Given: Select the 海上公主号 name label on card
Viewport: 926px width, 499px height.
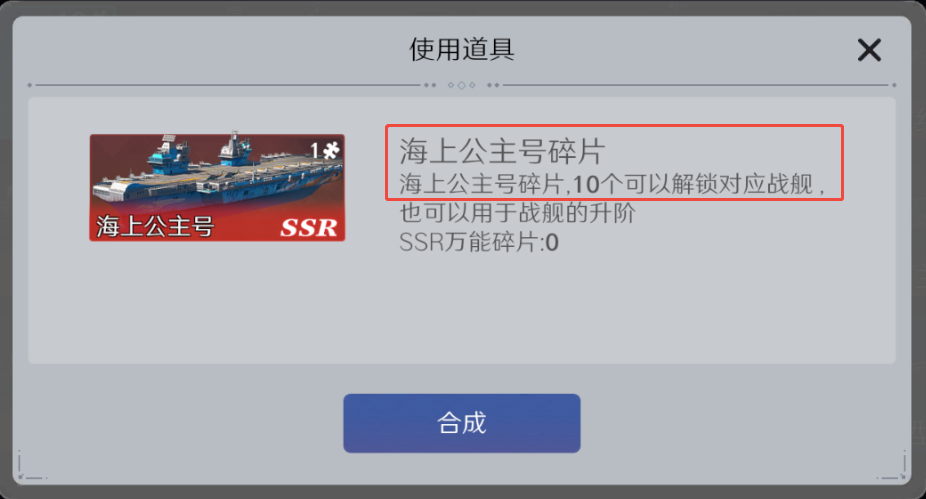Looking at the screenshot, I should [155, 226].
